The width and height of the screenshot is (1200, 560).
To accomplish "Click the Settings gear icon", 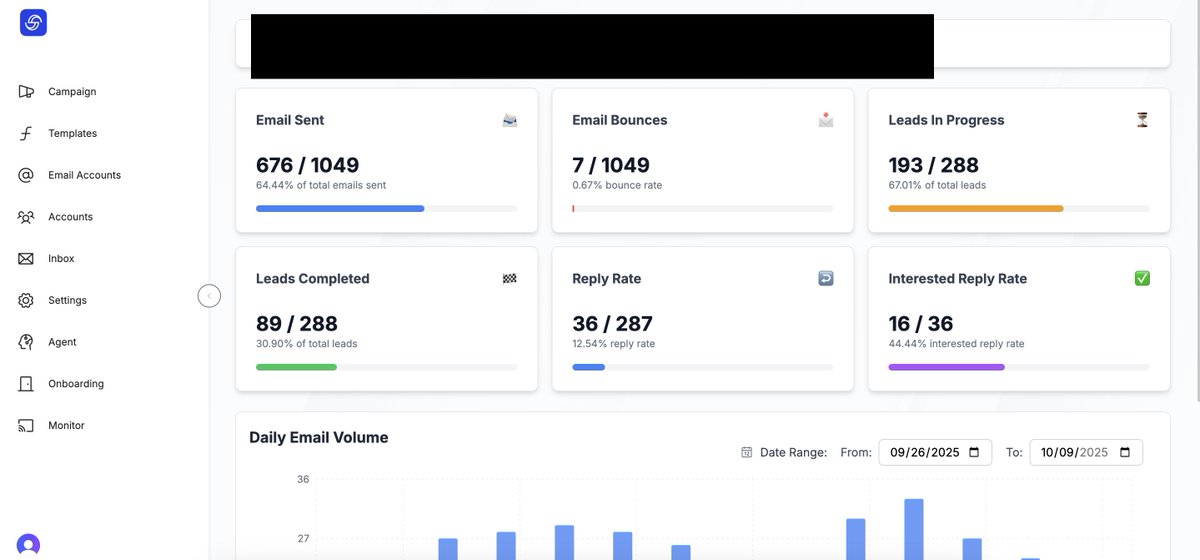I will pos(27,300).
